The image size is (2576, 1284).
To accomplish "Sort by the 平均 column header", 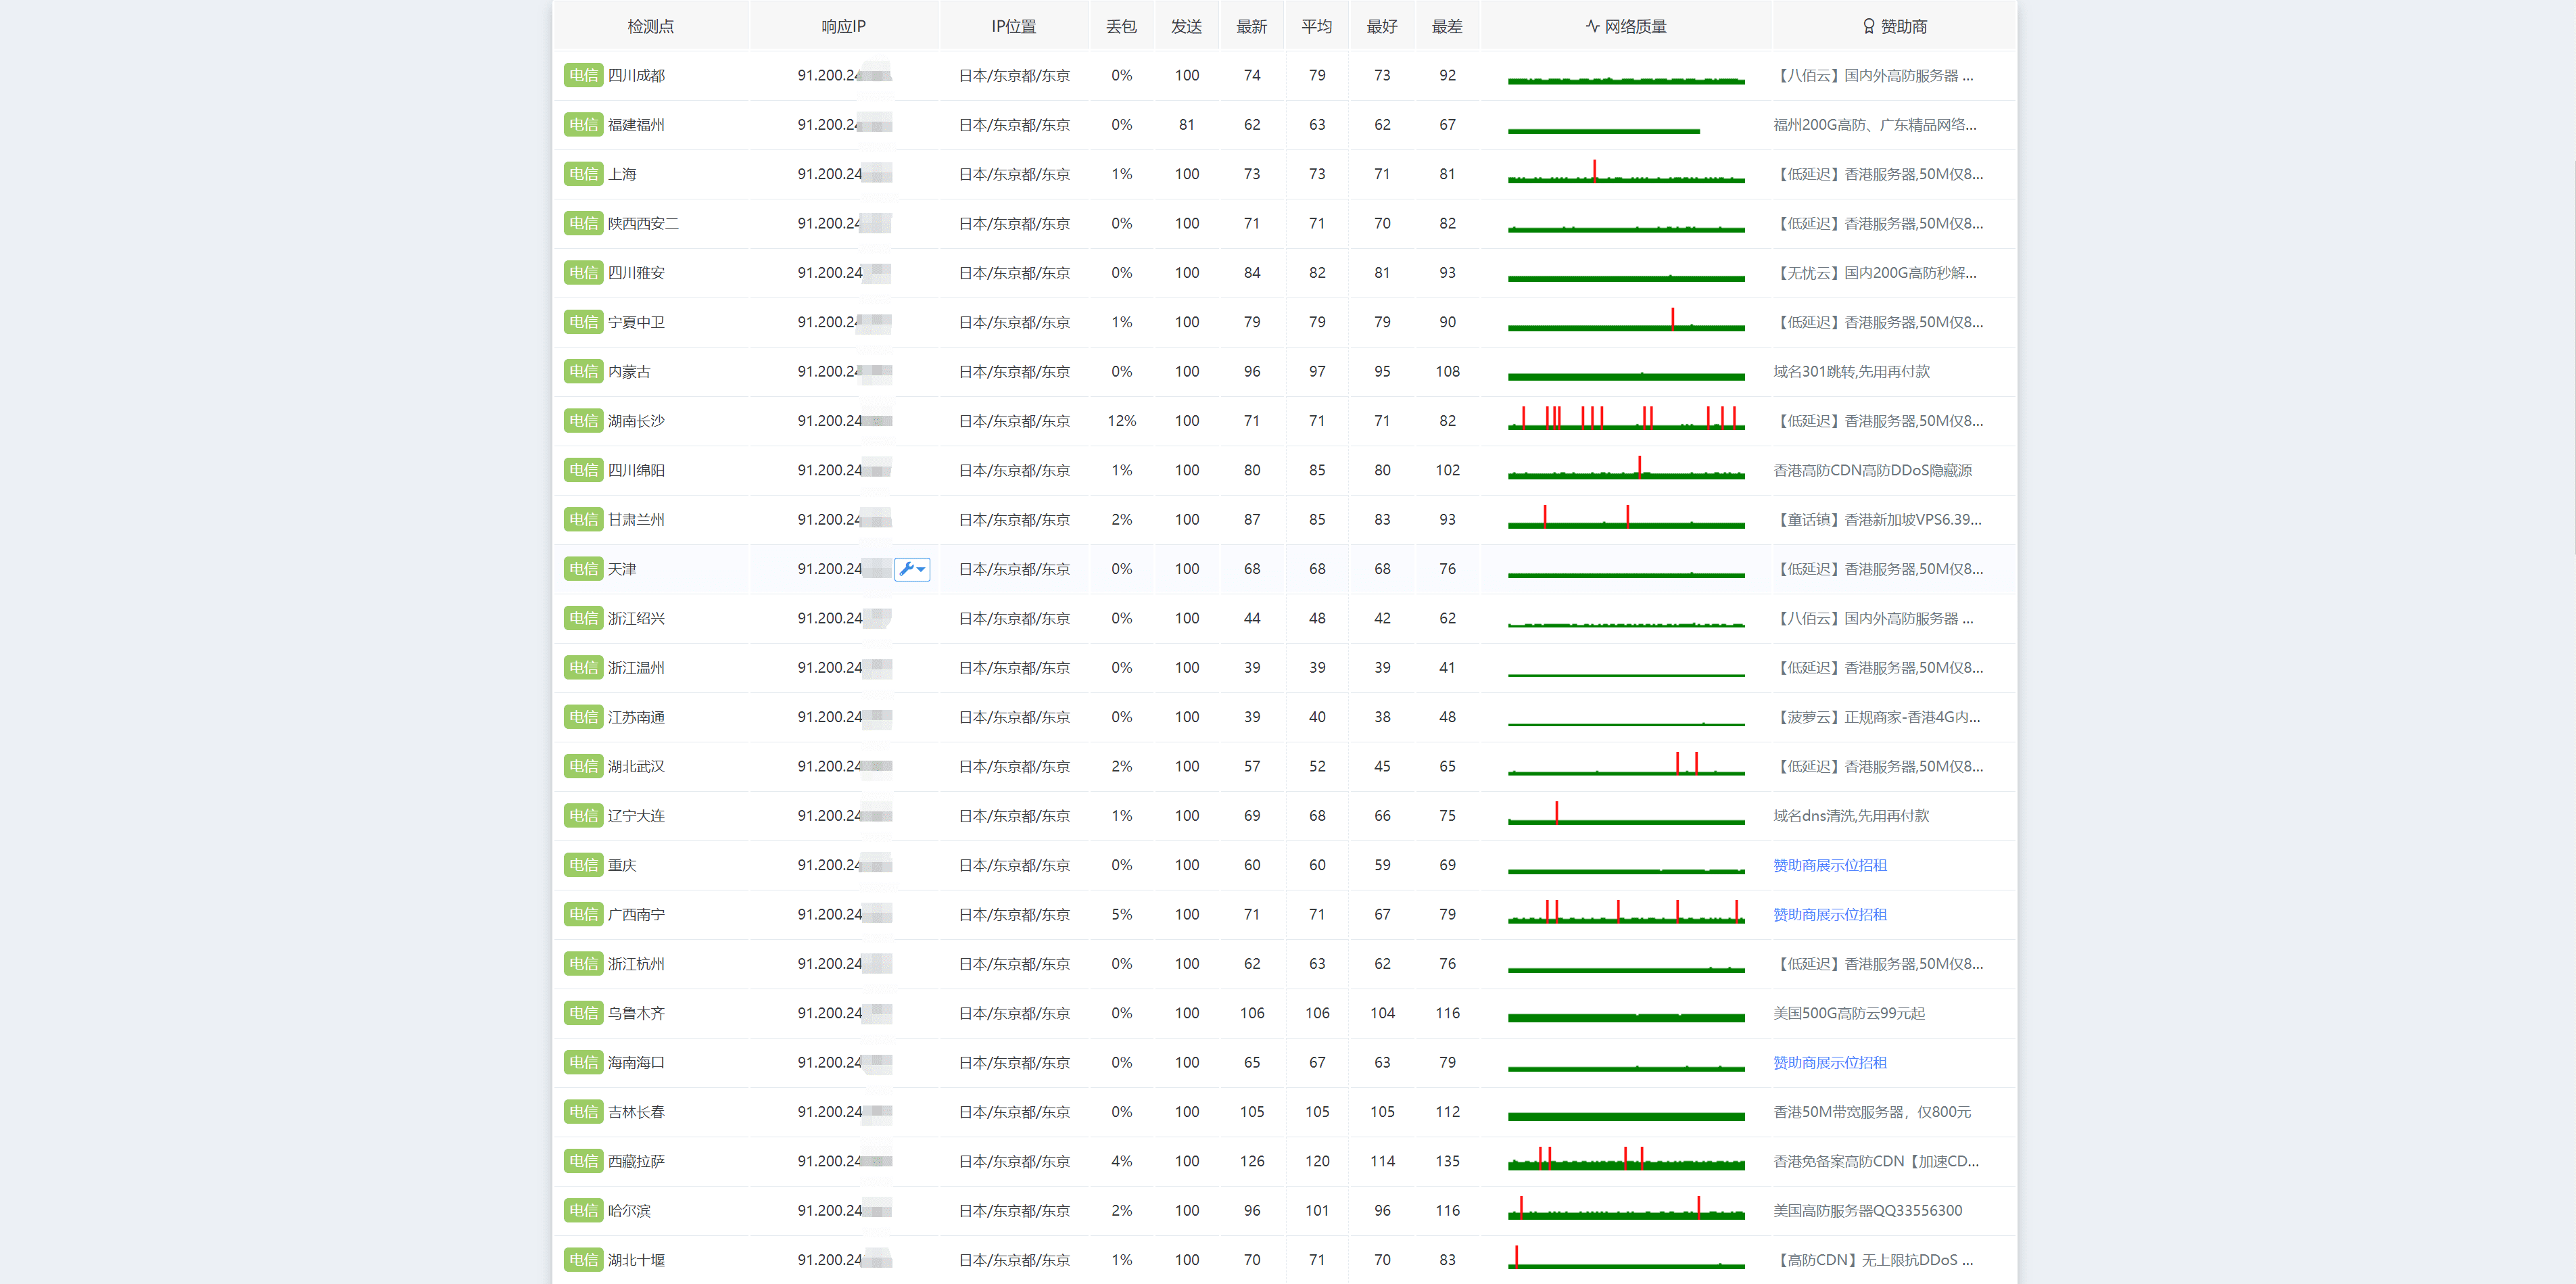I will coord(1316,26).
